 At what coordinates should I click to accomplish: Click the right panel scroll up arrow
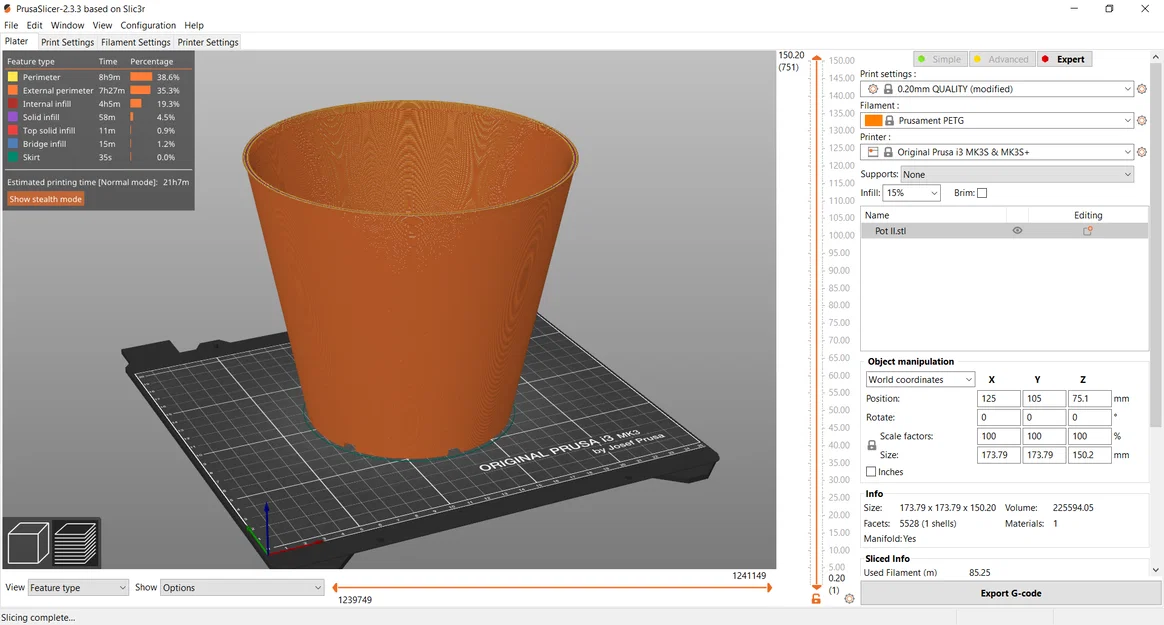click(1156, 56)
